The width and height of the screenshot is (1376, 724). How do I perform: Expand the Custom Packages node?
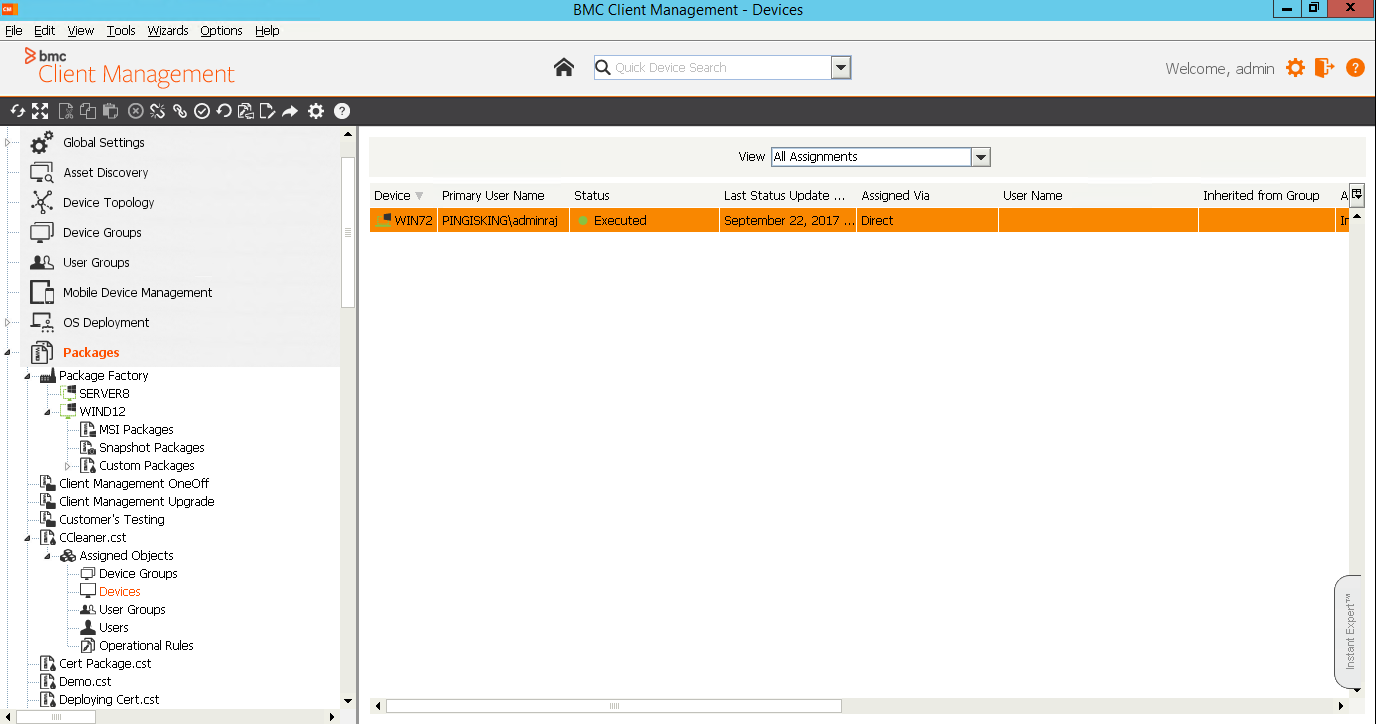(x=68, y=466)
